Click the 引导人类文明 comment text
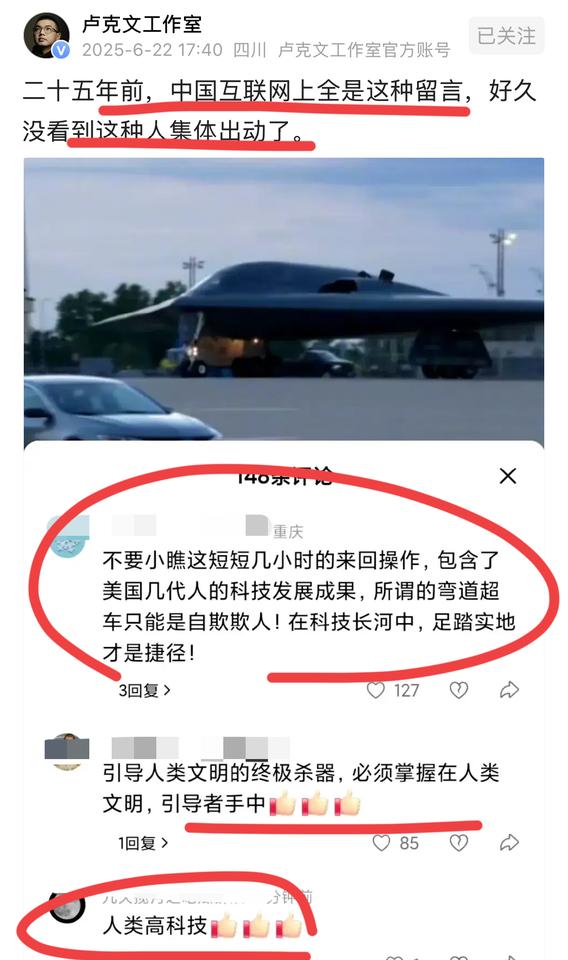568x960 pixels. [301, 788]
